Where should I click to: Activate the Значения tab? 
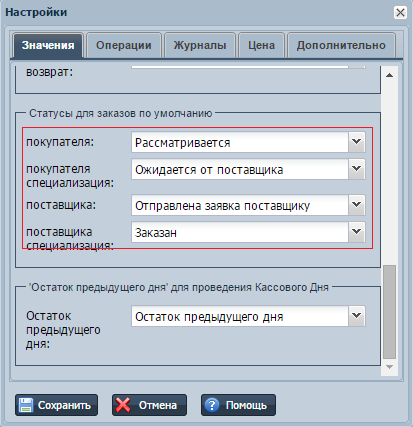pyautogui.click(x=48, y=45)
